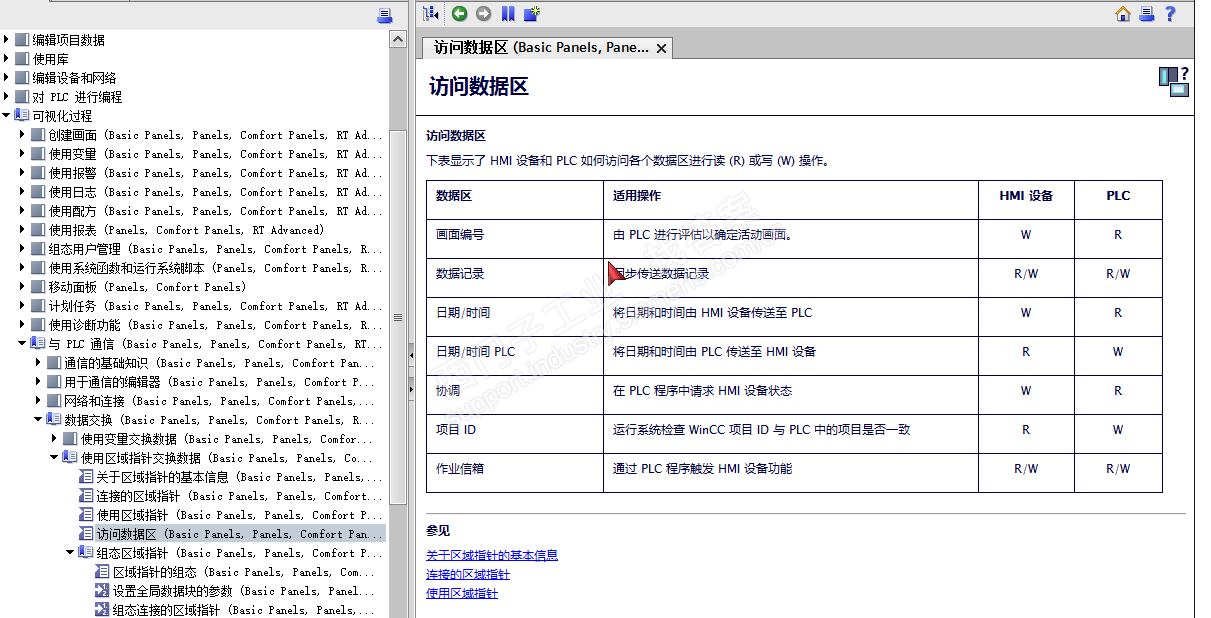This screenshot has height=618, width=1211.
Task: Open 连接的区域指针 page in the tree
Action: click(x=239, y=496)
